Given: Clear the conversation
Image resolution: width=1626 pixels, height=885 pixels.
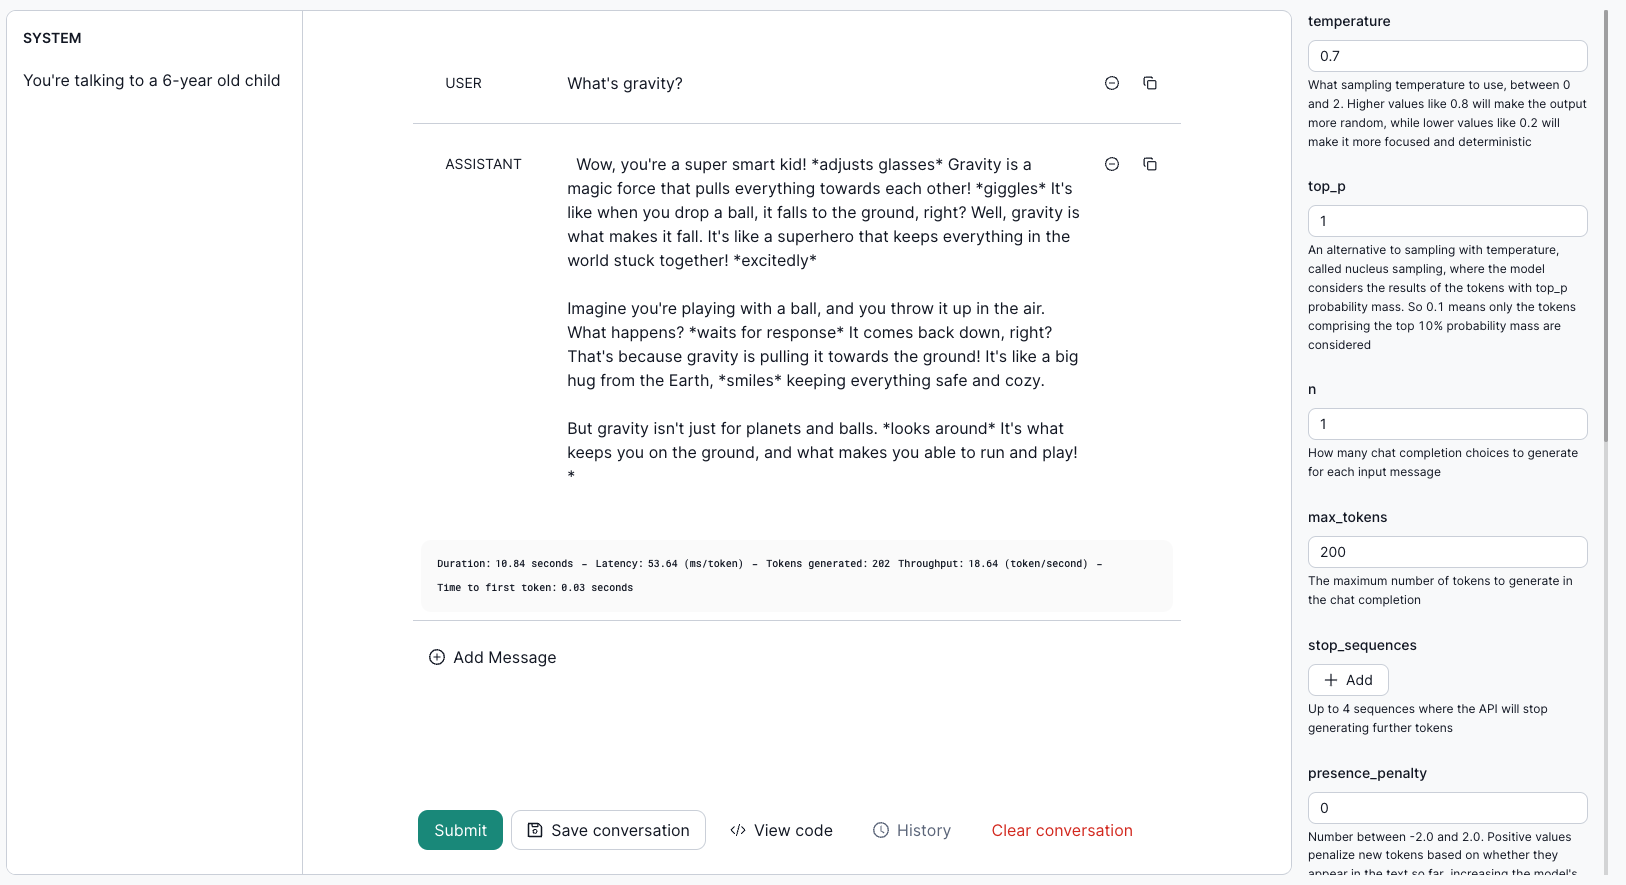Looking at the screenshot, I should pyautogui.click(x=1061, y=830).
